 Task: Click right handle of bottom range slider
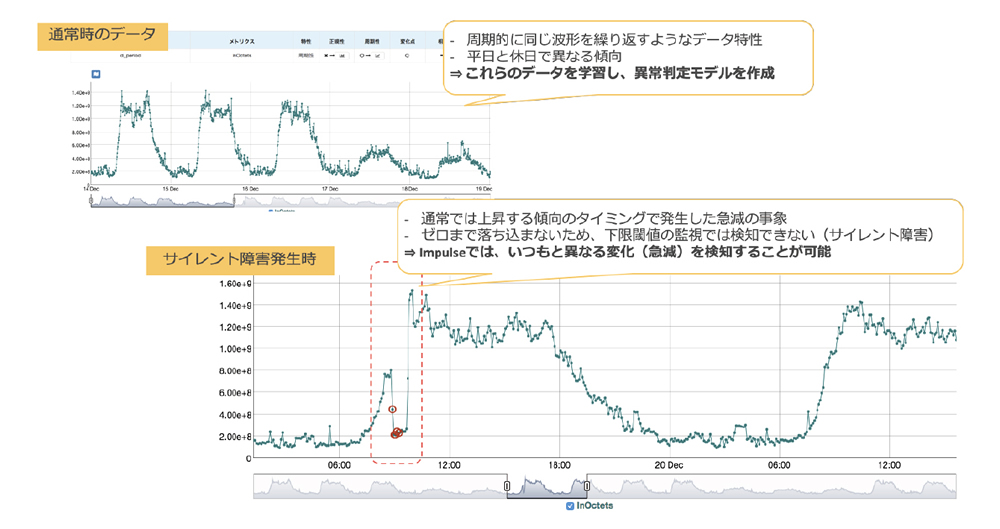coord(586,486)
